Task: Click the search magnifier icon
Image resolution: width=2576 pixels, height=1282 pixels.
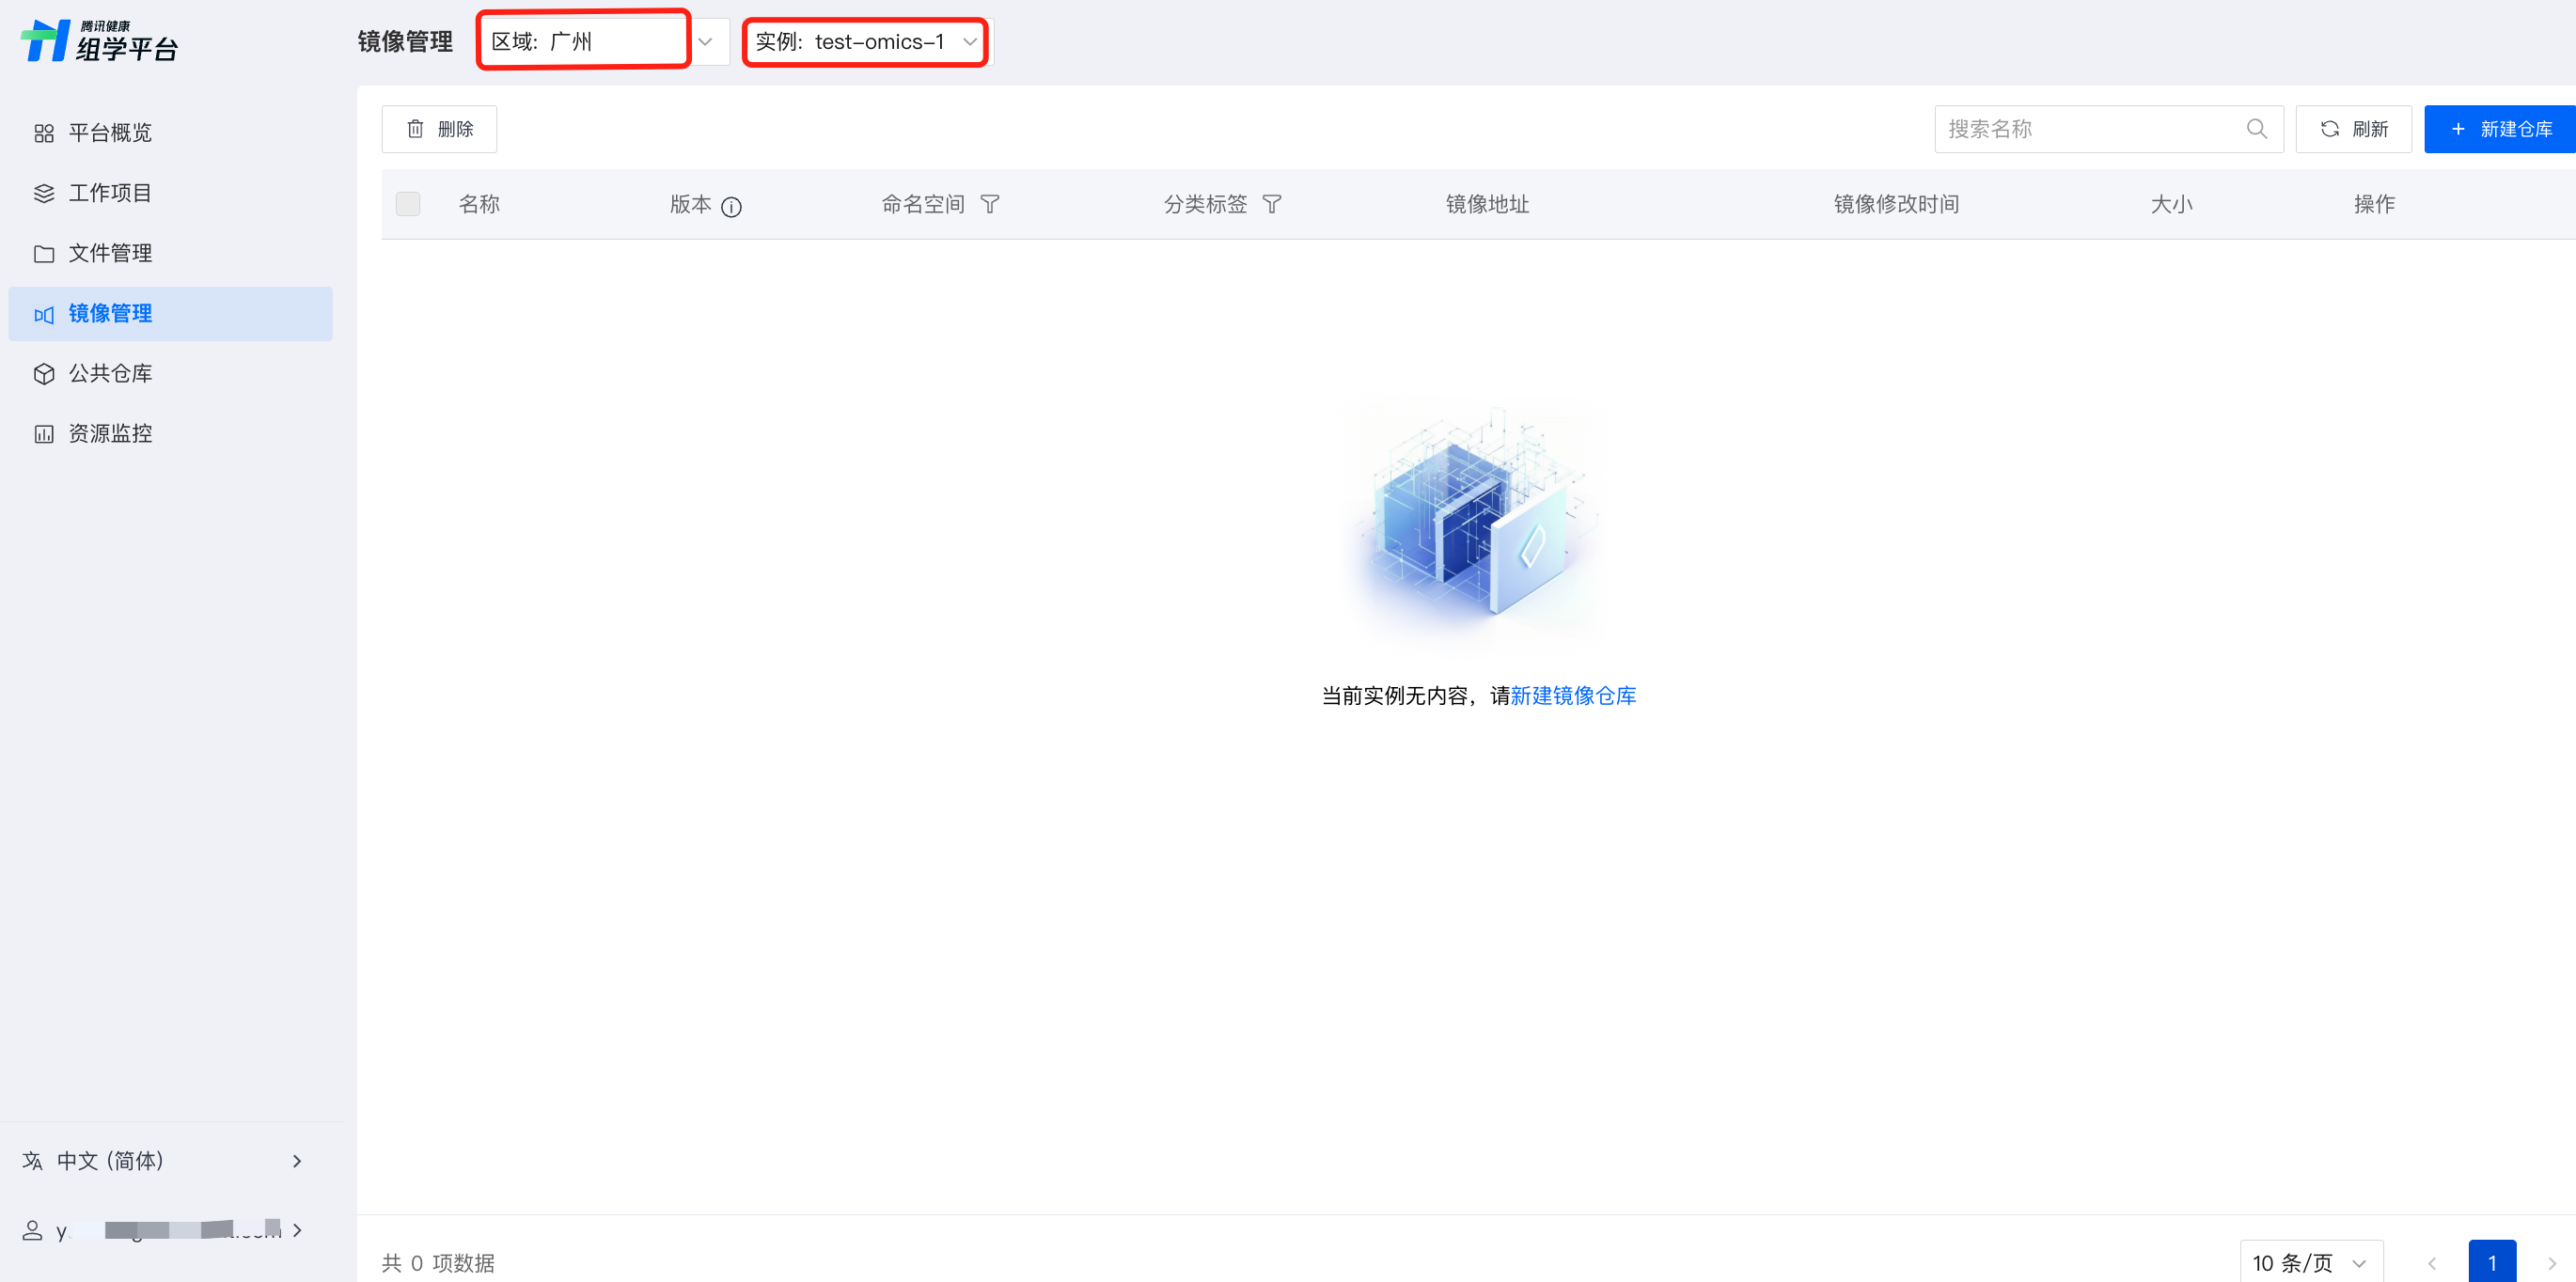Action: pos(2256,129)
